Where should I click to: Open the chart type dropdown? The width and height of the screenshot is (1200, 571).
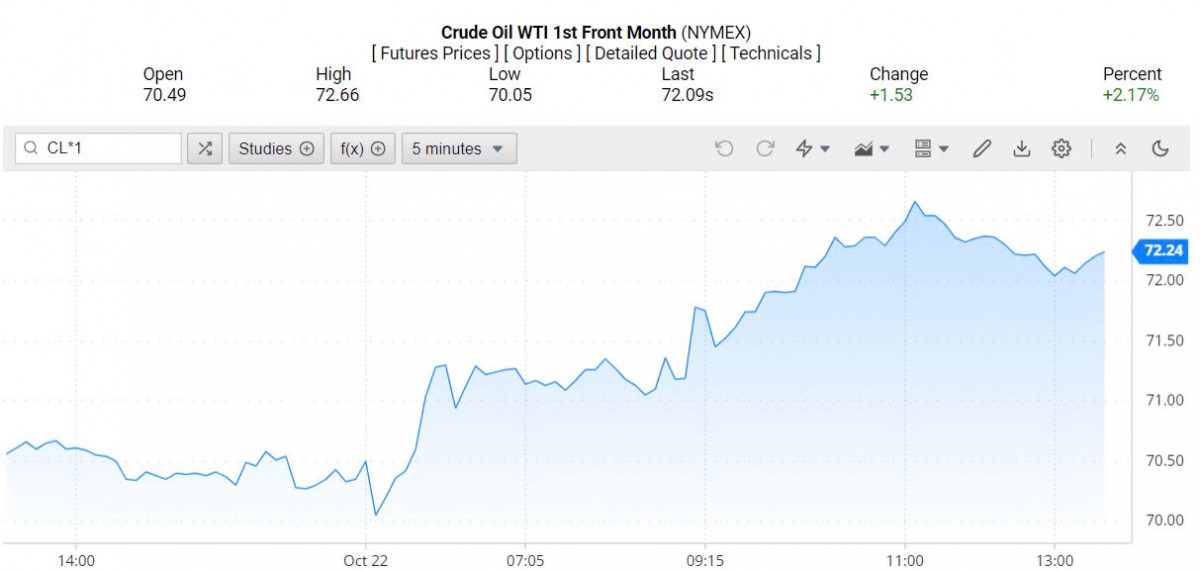point(872,149)
